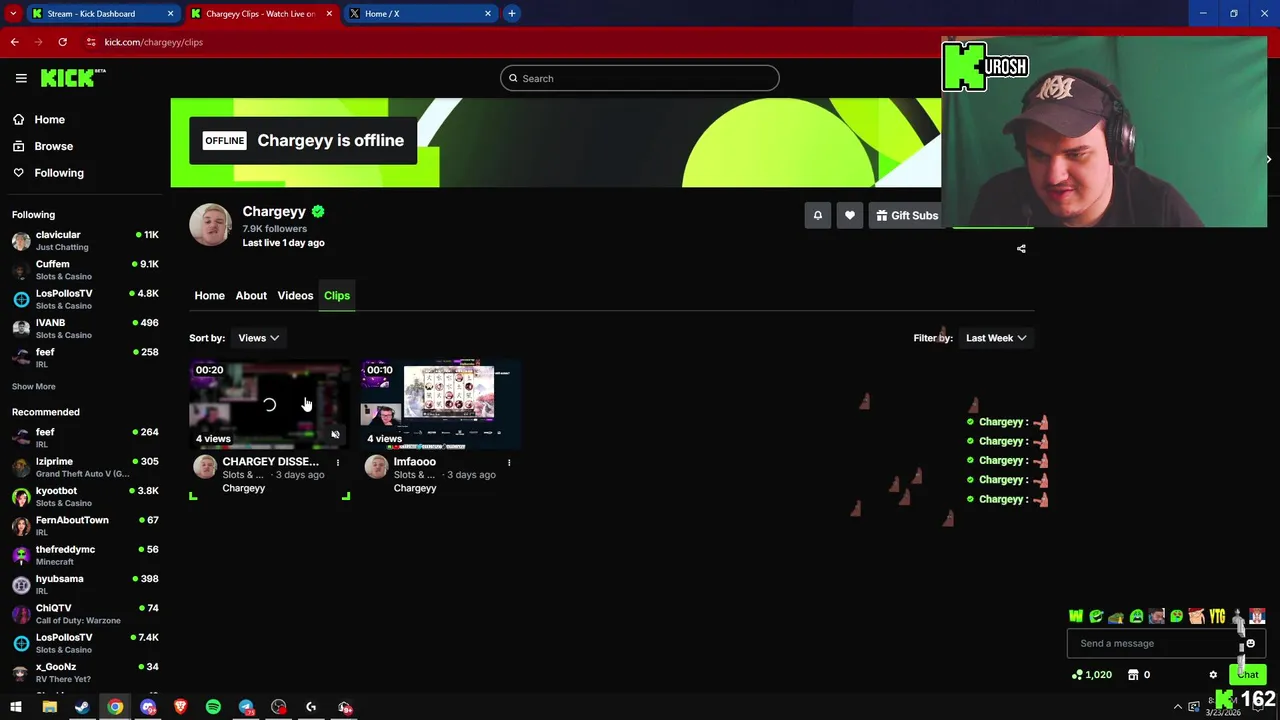The height and width of the screenshot is (720, 1280).
Task: Select the Clips tab
Action: pyautogui.click(x=337, y=296)
